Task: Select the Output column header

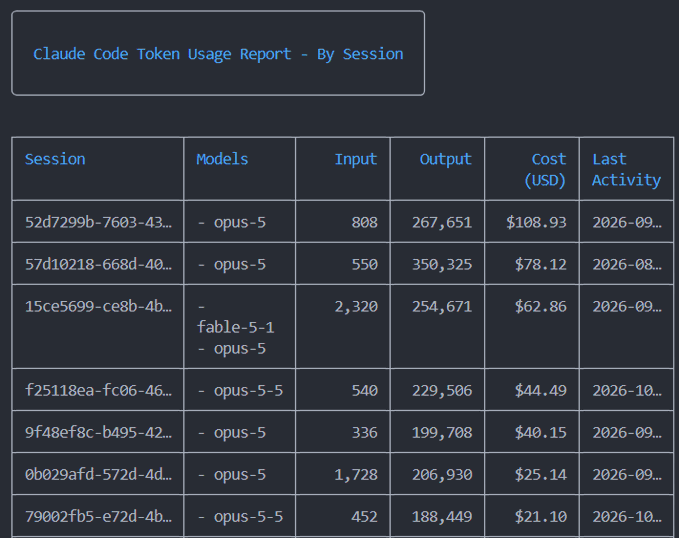Action: (446, 159)
